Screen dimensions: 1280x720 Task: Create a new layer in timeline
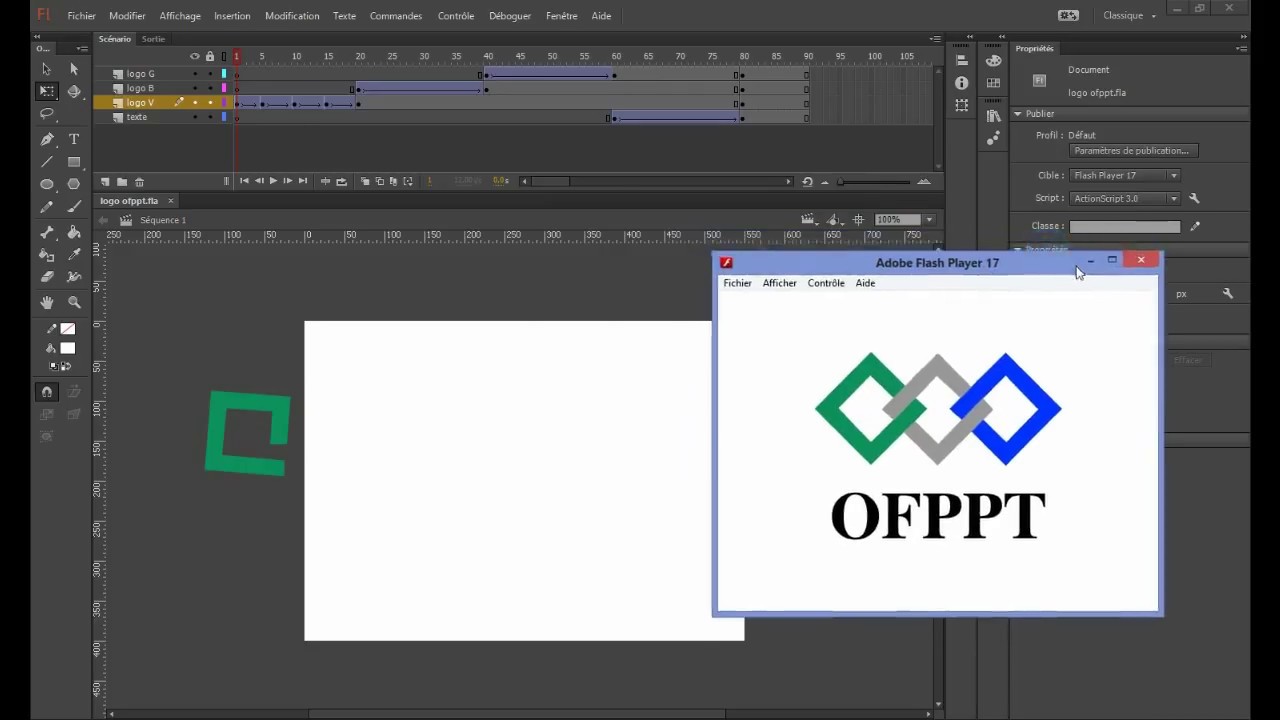pos(105,182)
